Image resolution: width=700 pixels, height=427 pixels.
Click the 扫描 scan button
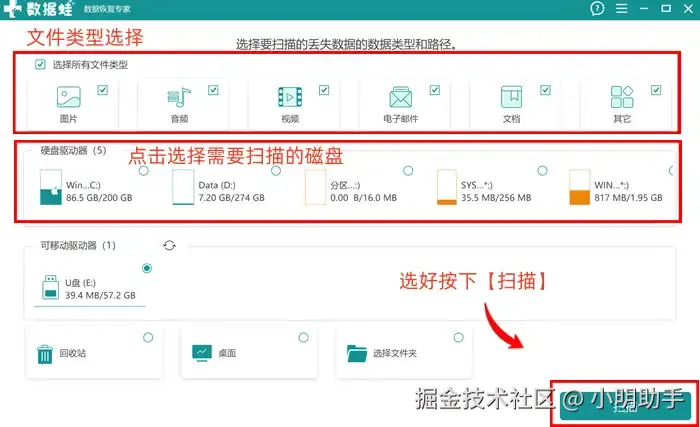tap(625, 406)
